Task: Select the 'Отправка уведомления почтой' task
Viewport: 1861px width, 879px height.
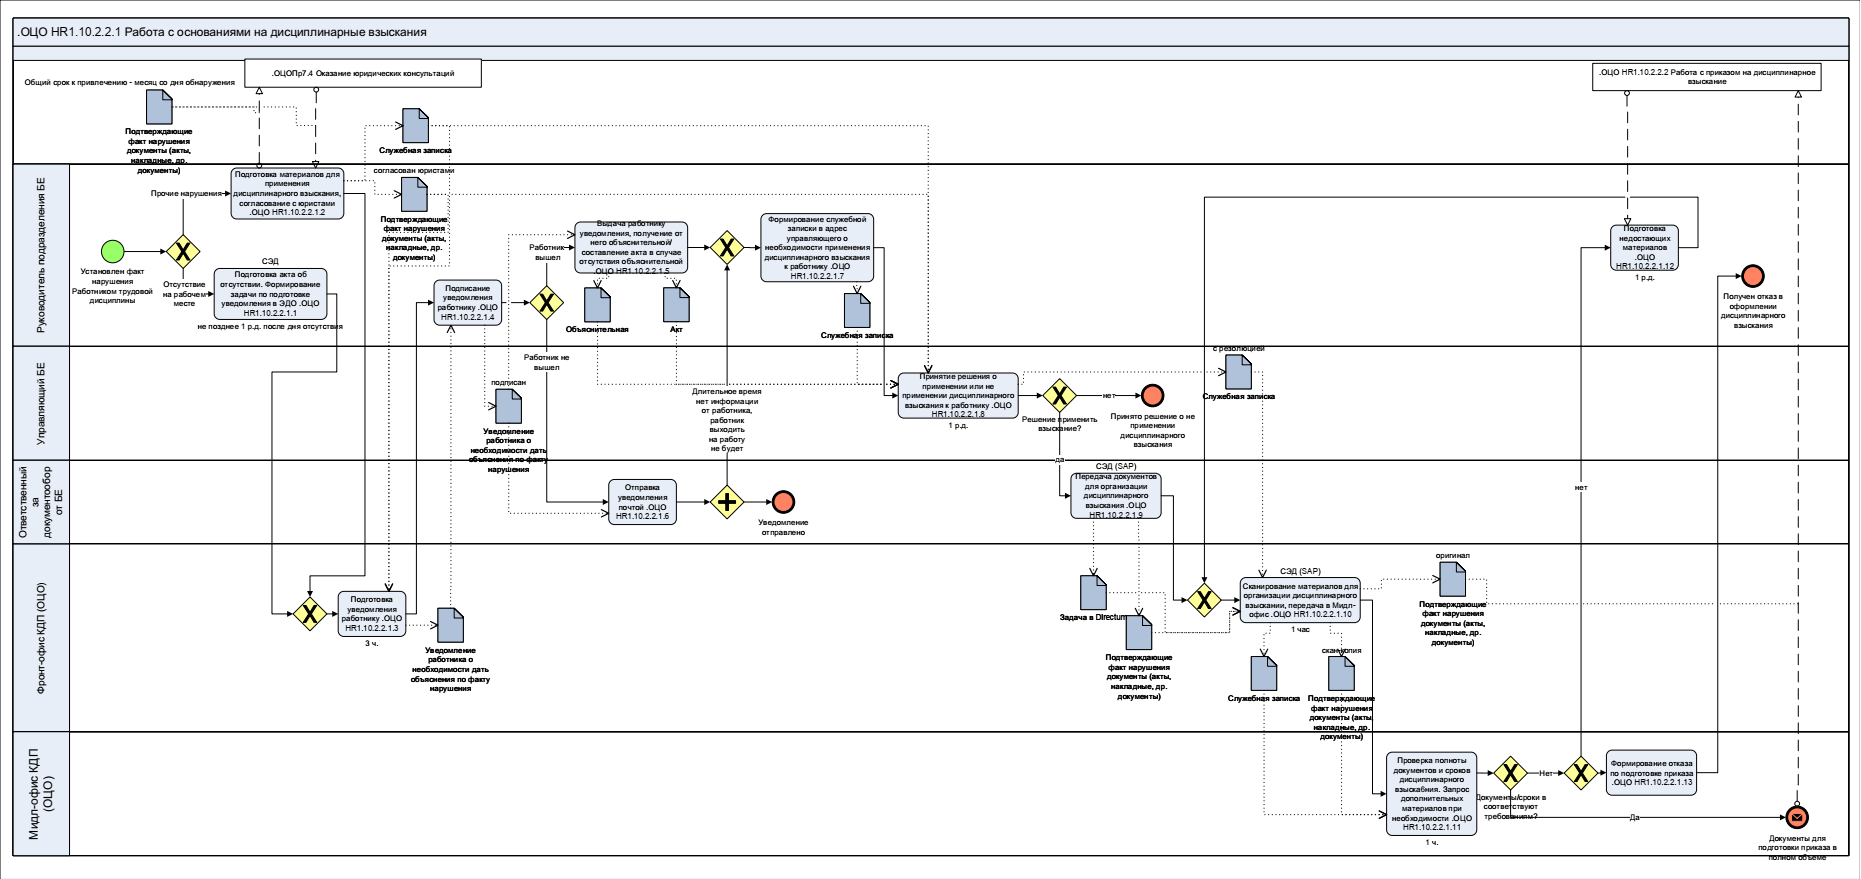Action: [x=642, y=502]
